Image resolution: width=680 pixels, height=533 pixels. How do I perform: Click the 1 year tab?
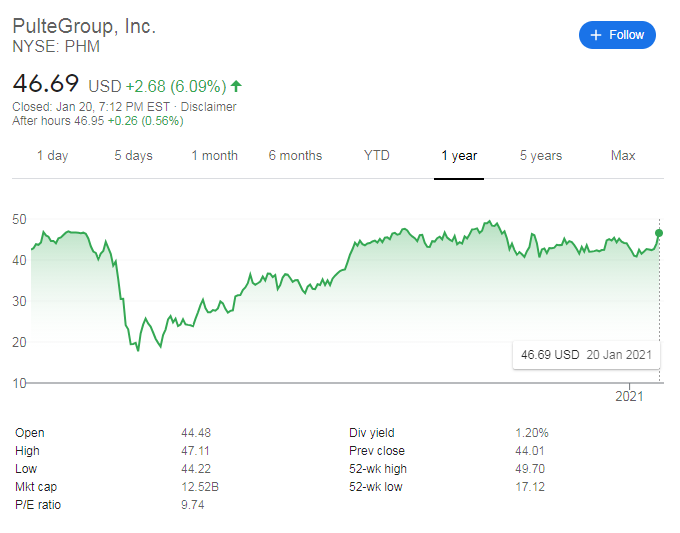pyautogui.click(x=459, y=155)
